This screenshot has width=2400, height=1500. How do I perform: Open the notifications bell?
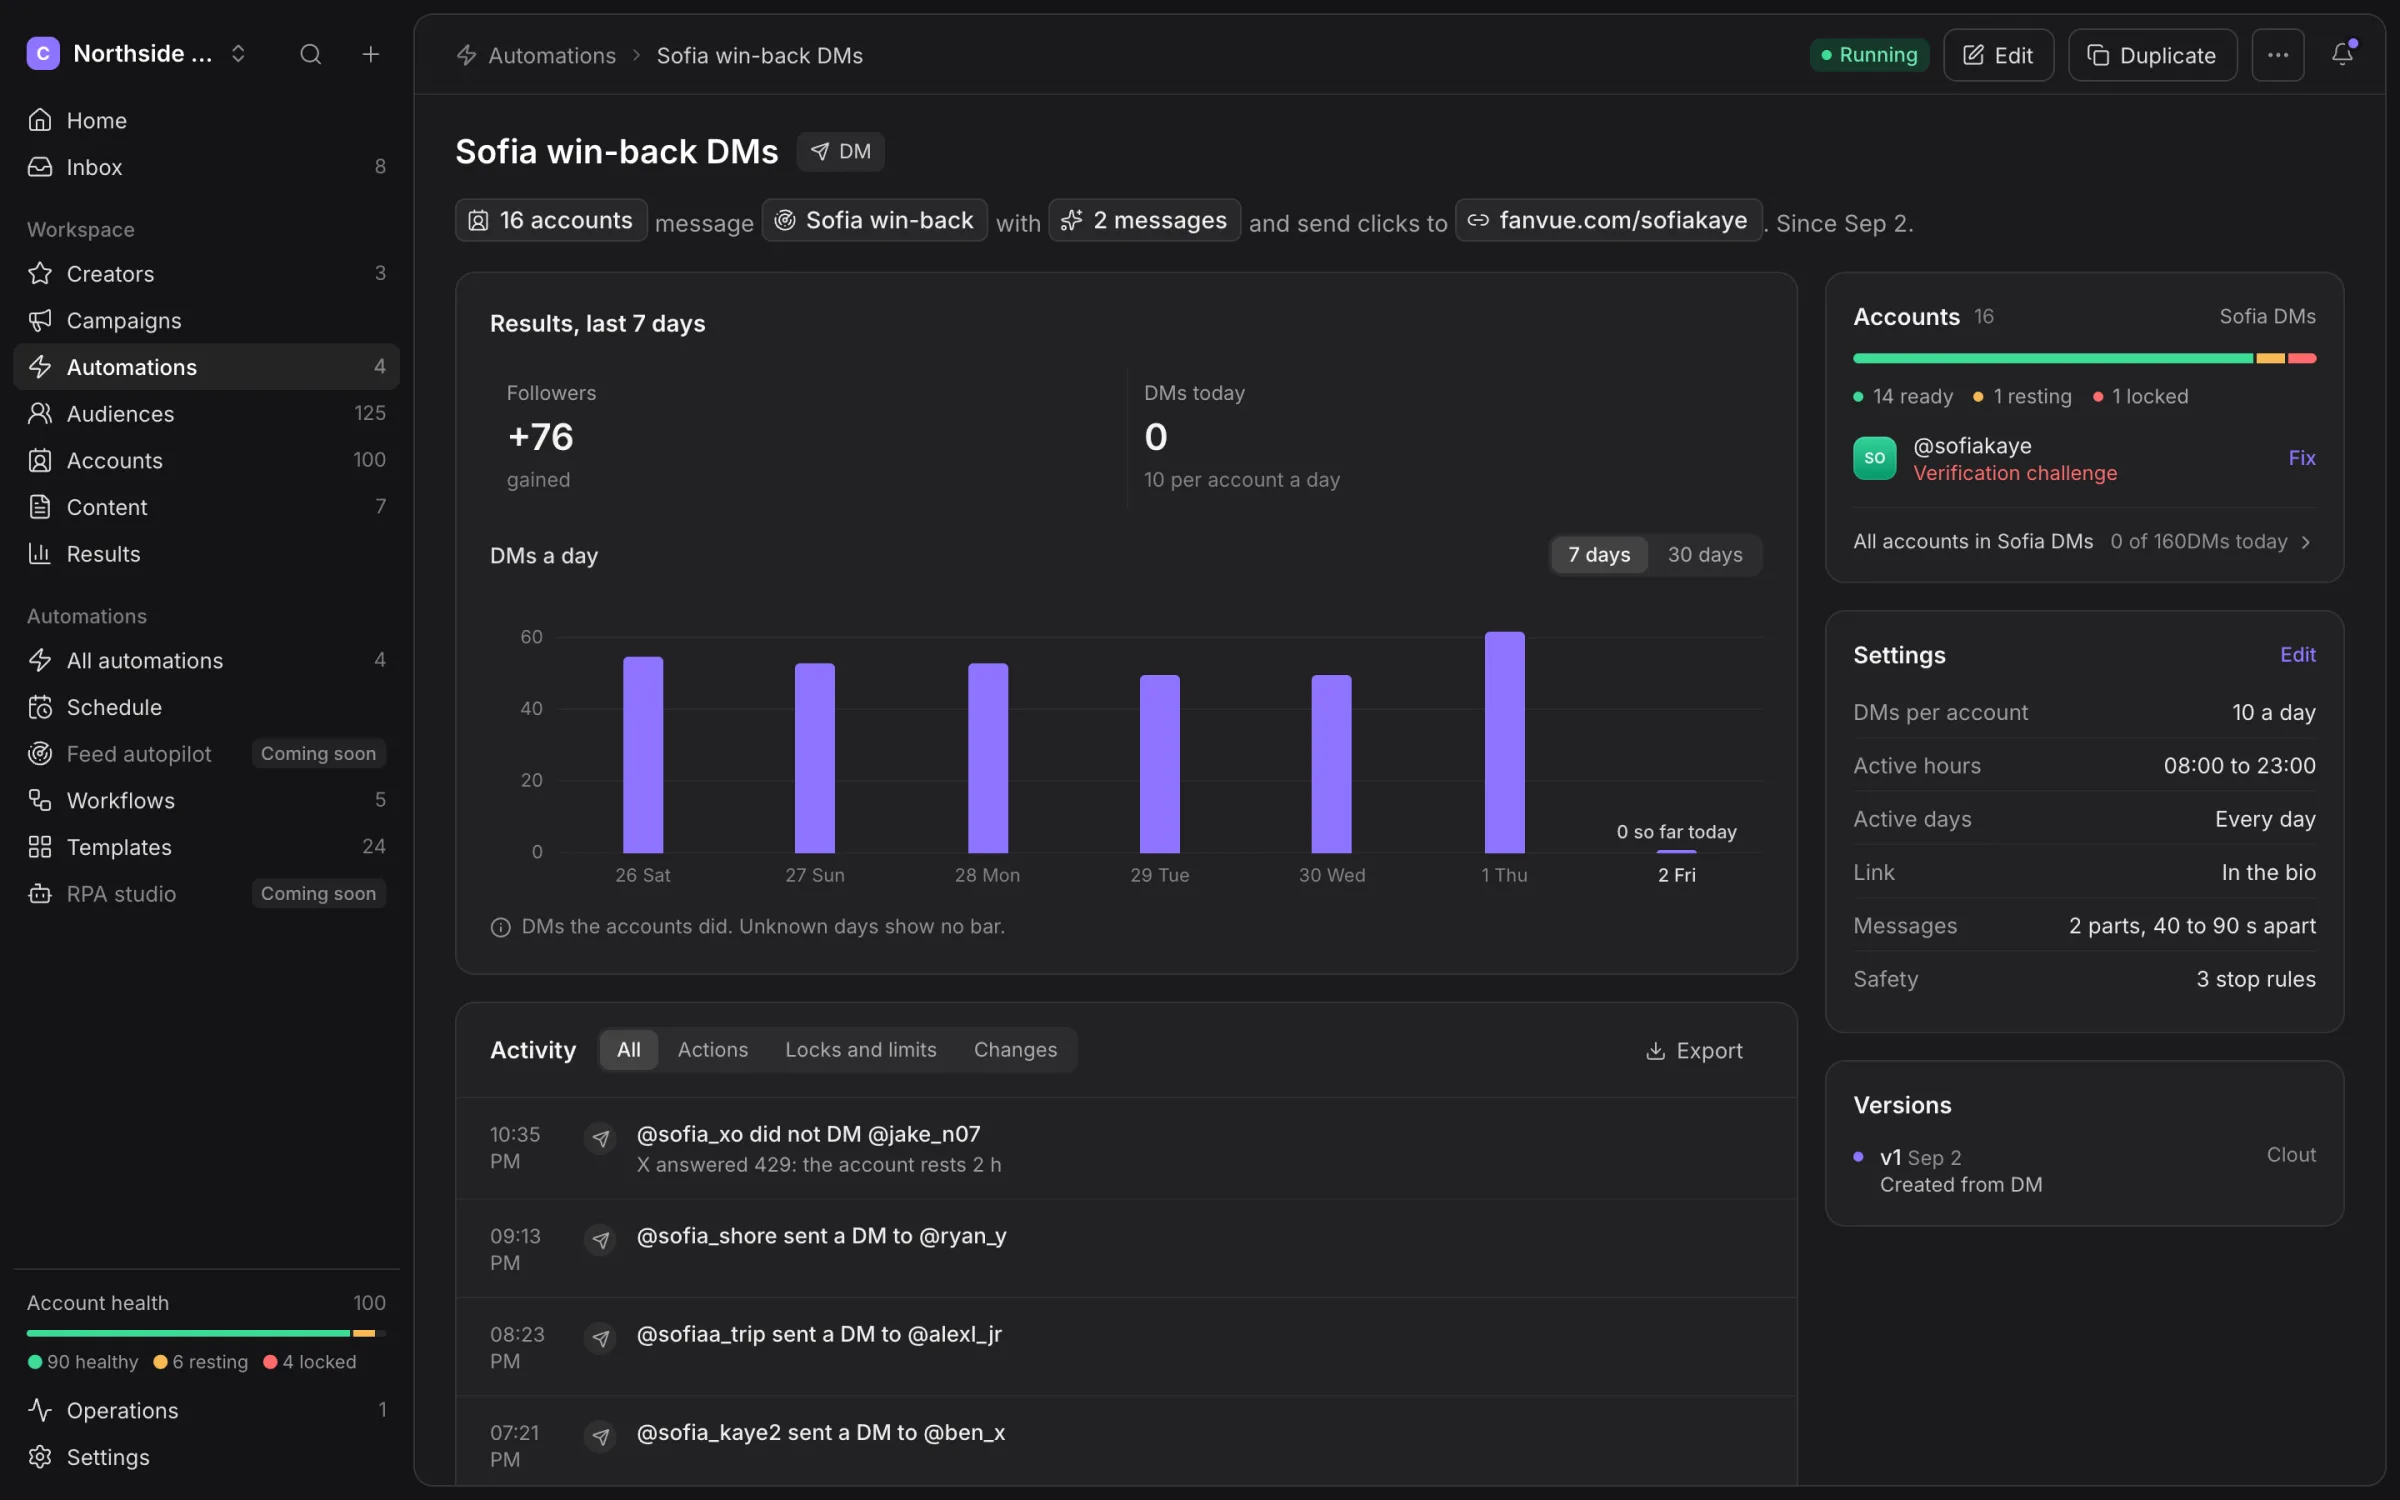pos(2342,54)
